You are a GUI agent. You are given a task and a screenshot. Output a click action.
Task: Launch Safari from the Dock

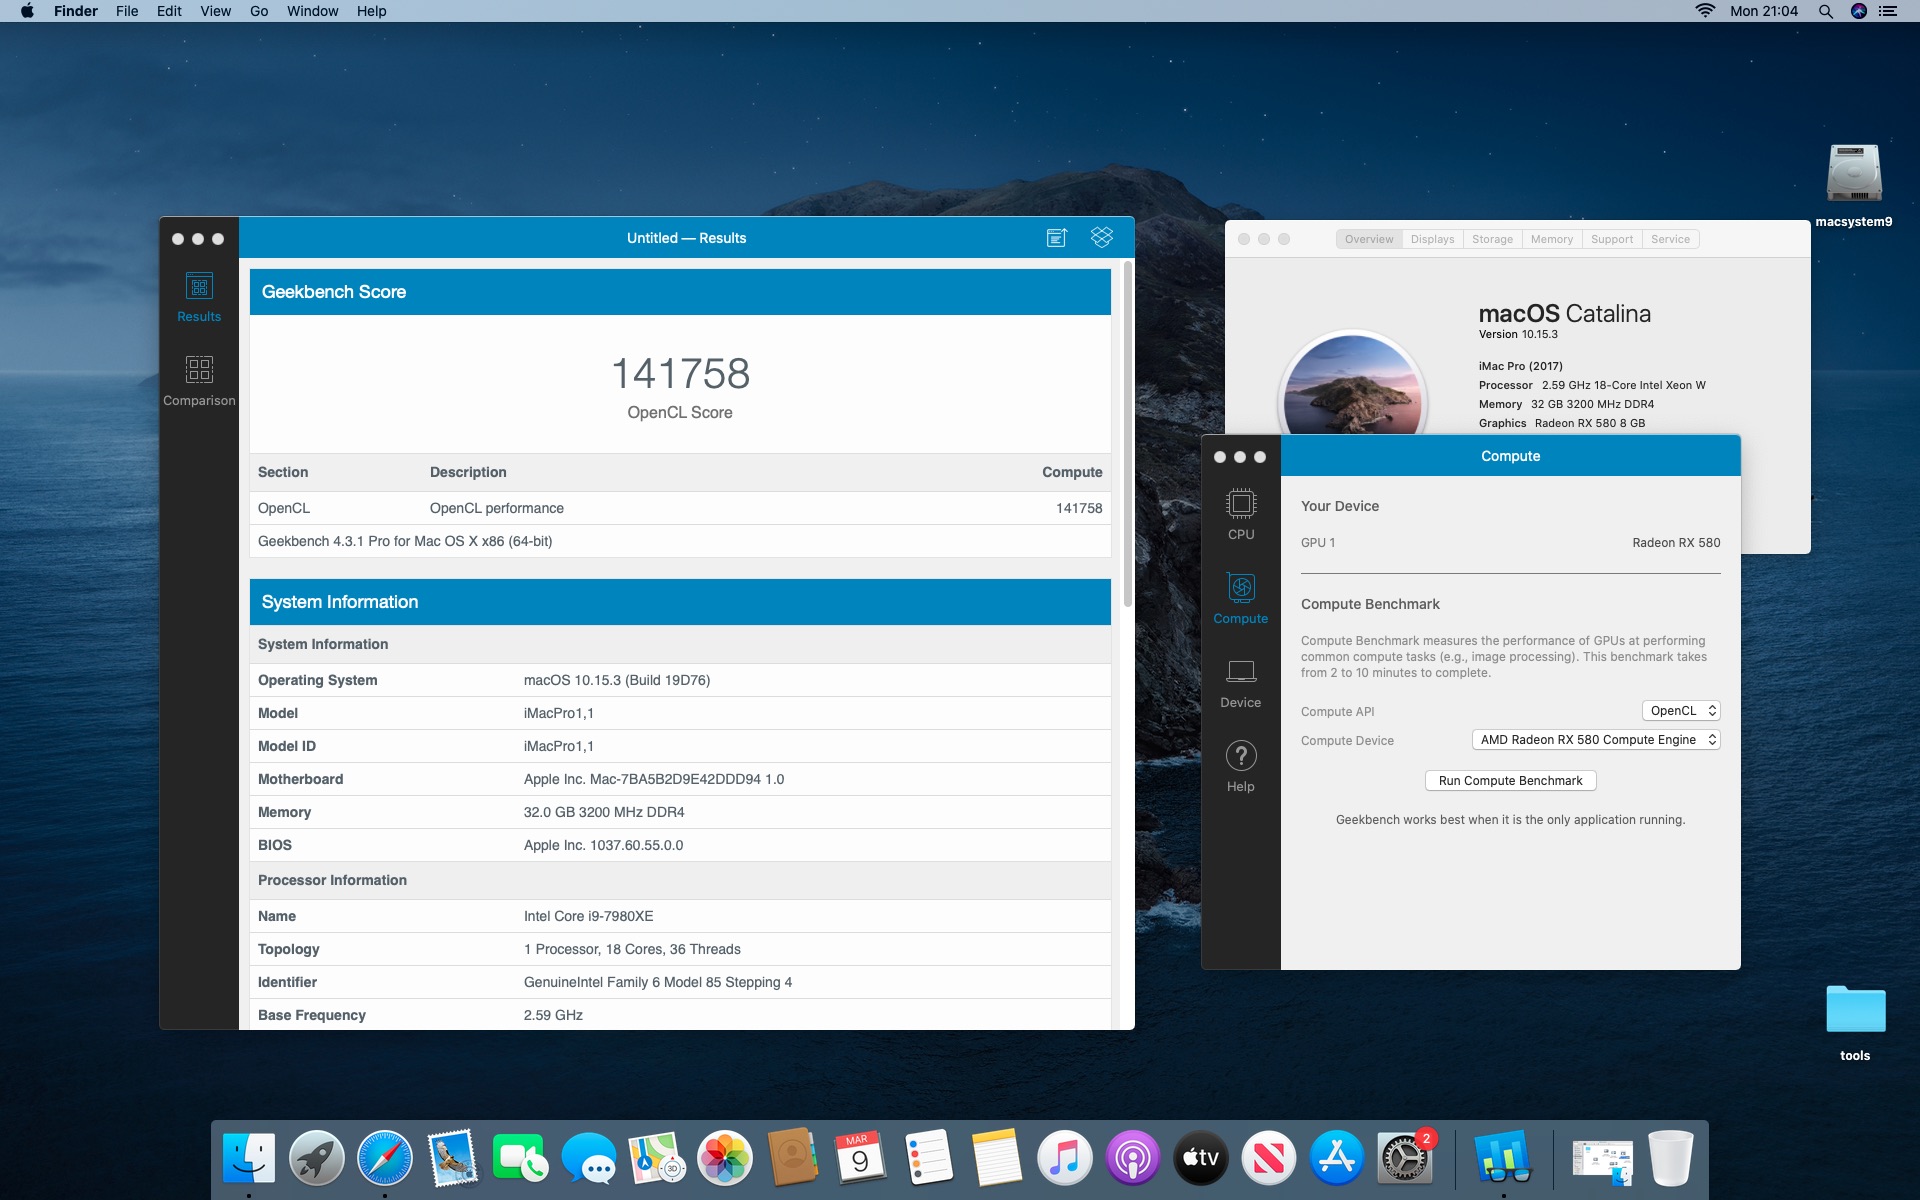385,1158
